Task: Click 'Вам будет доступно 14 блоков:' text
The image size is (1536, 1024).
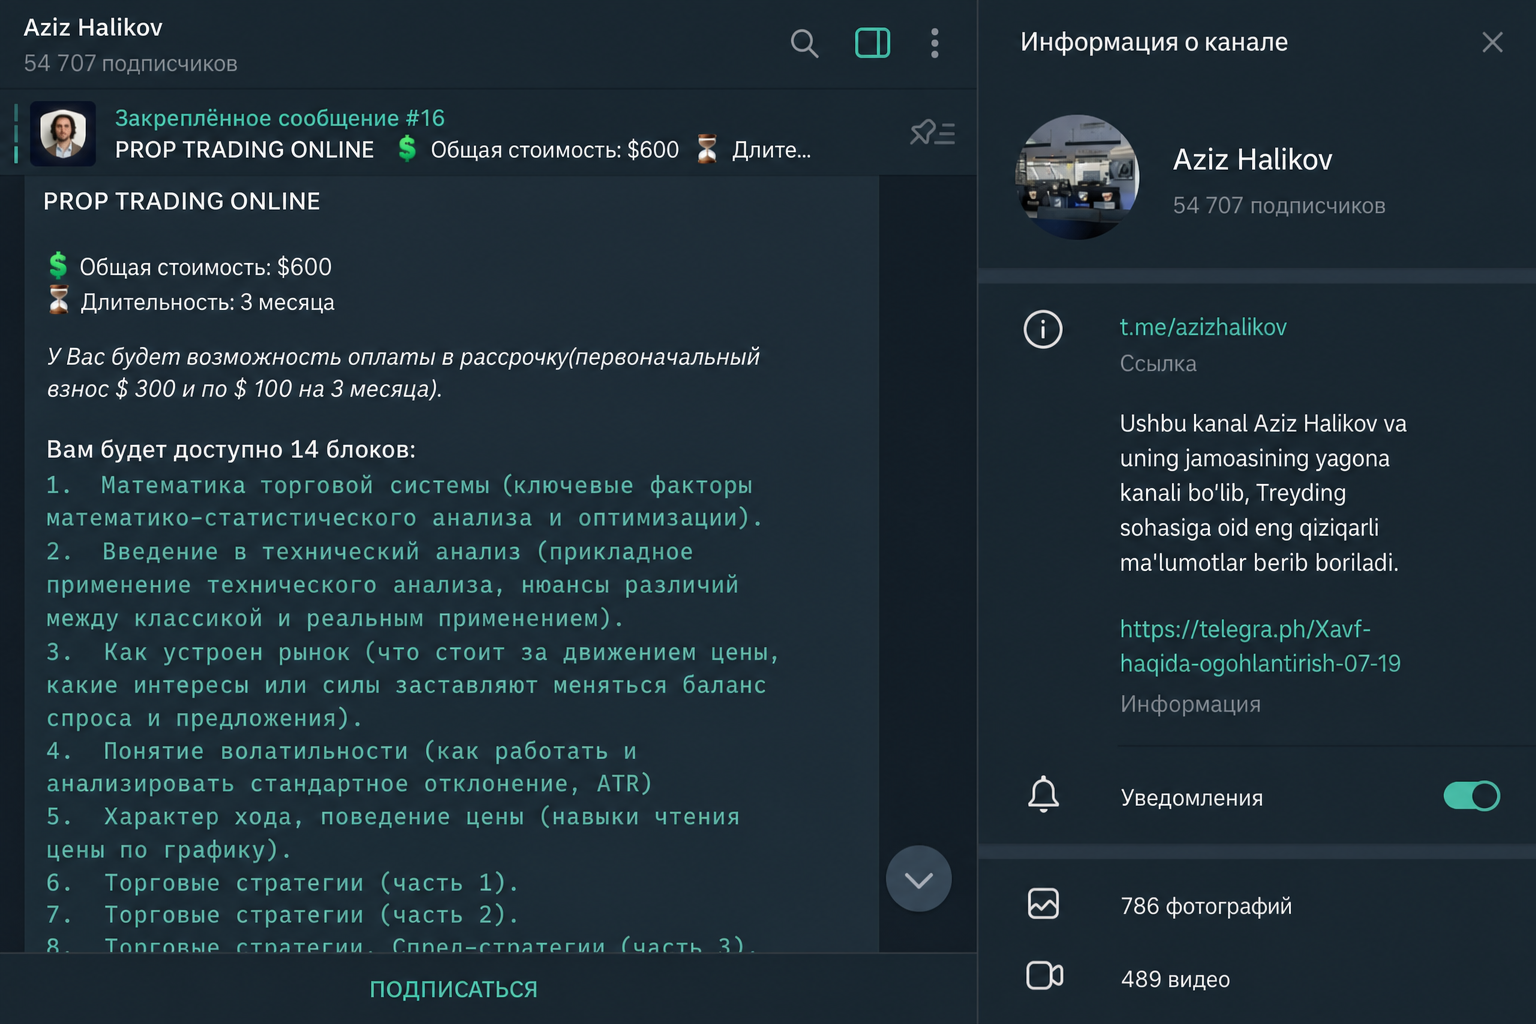Action: coord(231,449)
